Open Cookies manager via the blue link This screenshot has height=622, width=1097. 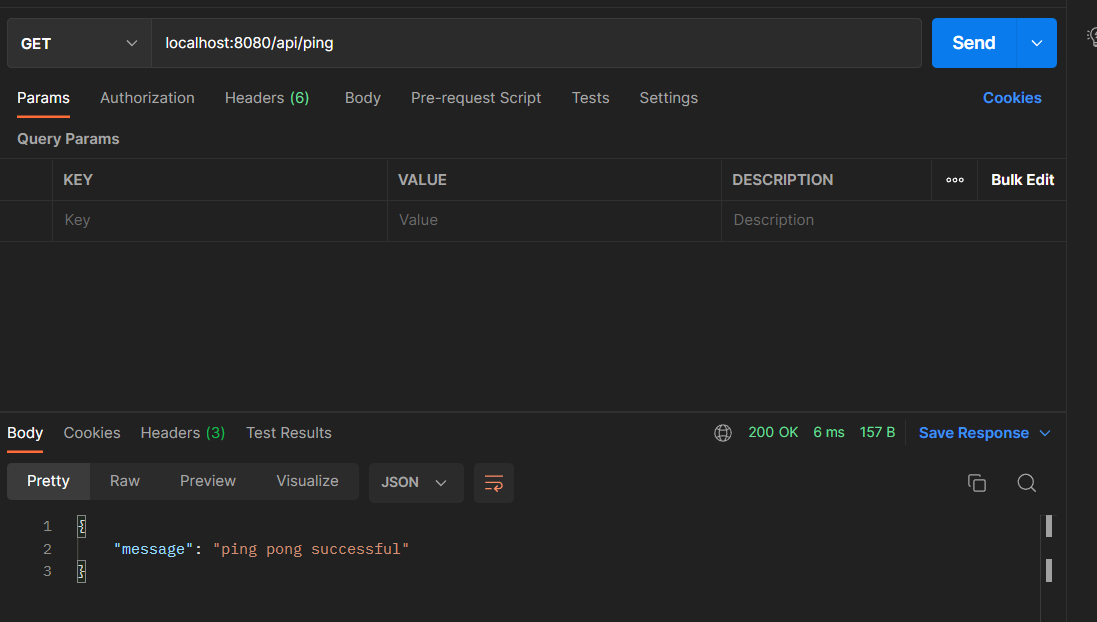(x=1012, y=98)
